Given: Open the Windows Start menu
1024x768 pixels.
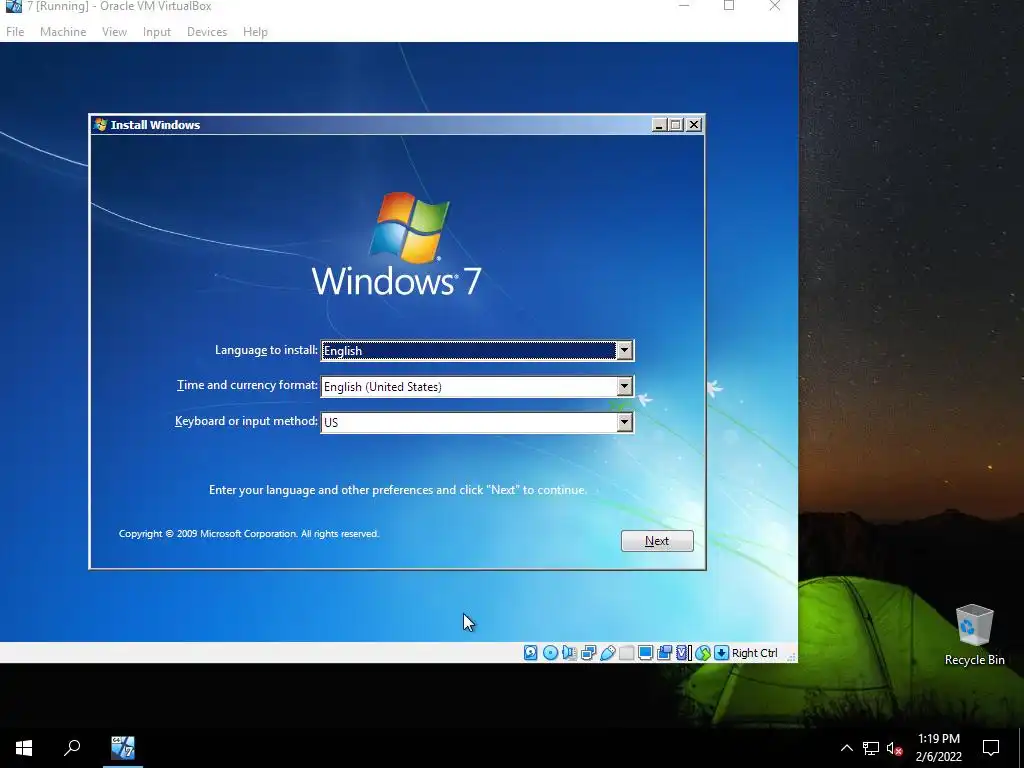Looking at the screenshot, I should pyautogui.click(x=24, y=748).
